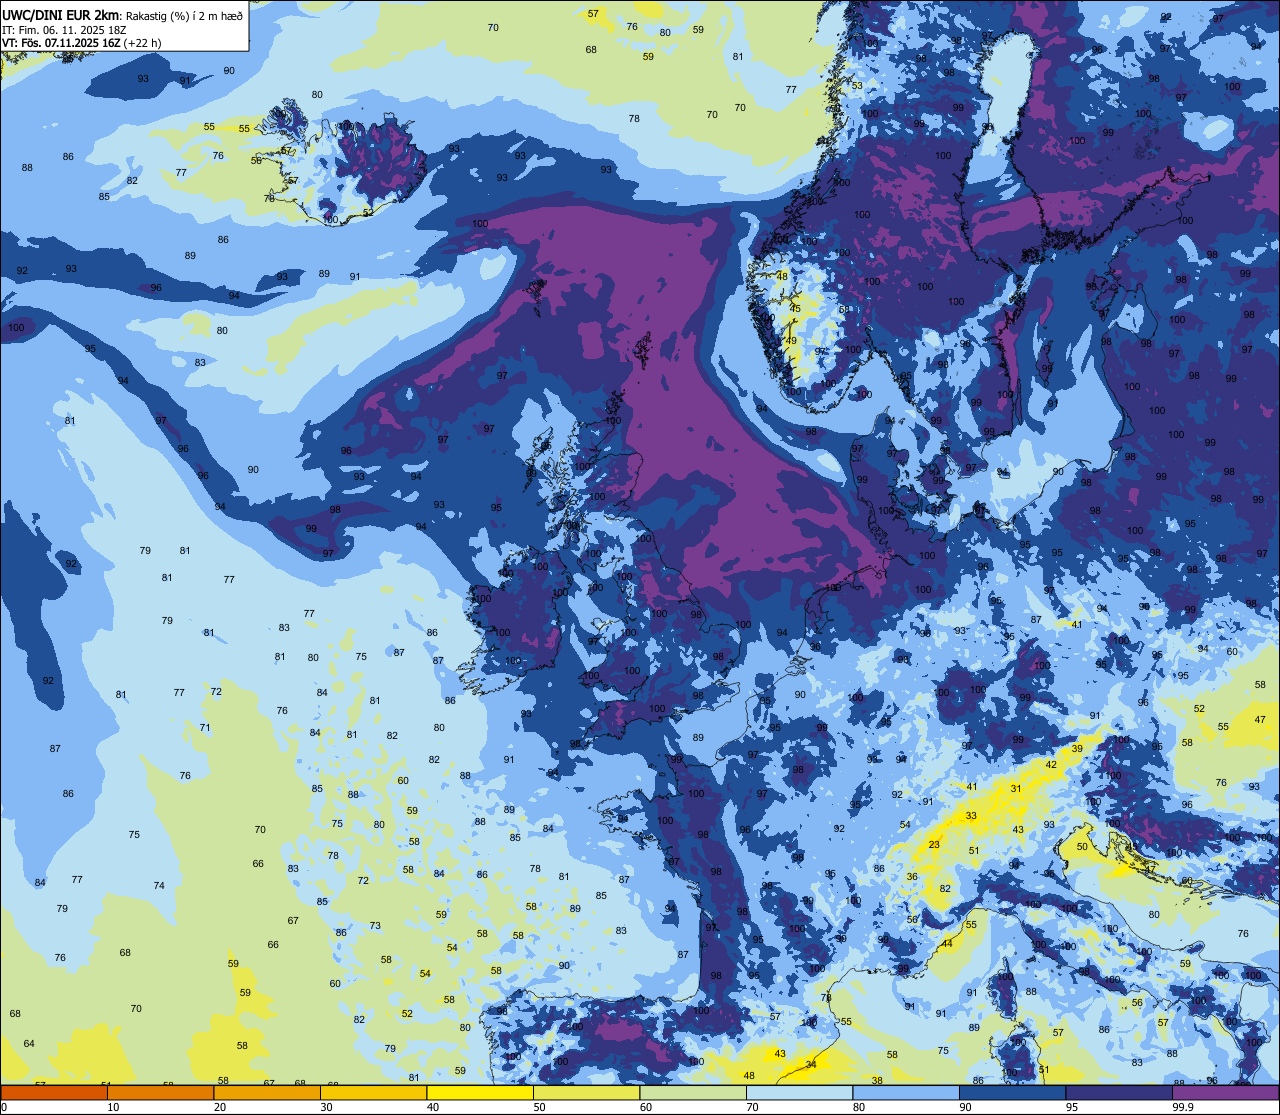Click the value '74' in the southwest Atlantic
1280x1115 pixels.
click(159, 886)
